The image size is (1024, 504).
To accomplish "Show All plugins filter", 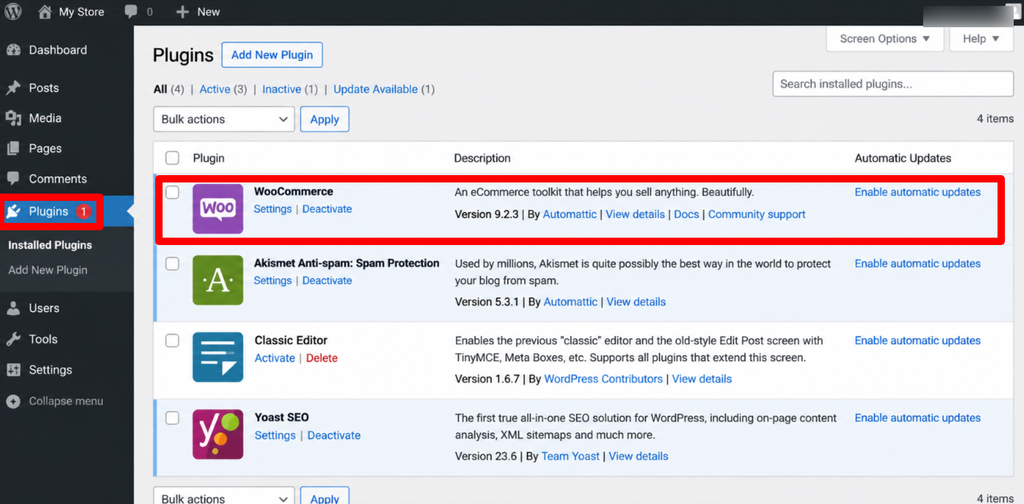I will [160, 89].
